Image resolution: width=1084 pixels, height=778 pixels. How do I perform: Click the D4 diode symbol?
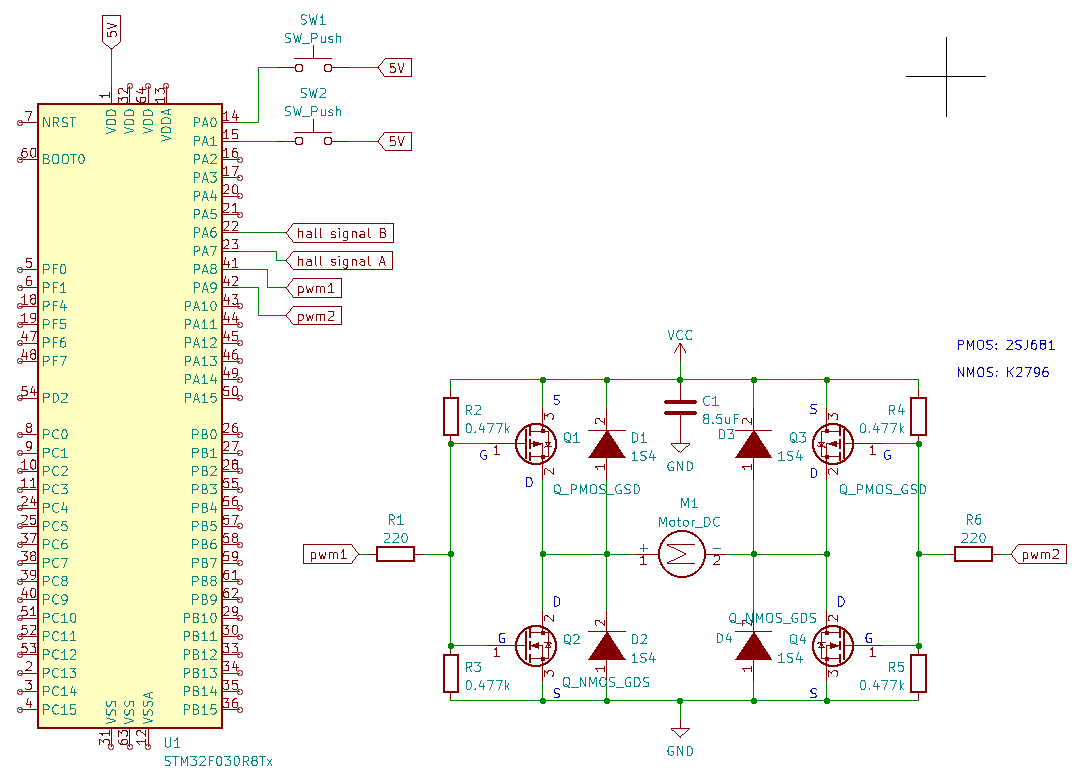tap(754, 646)
